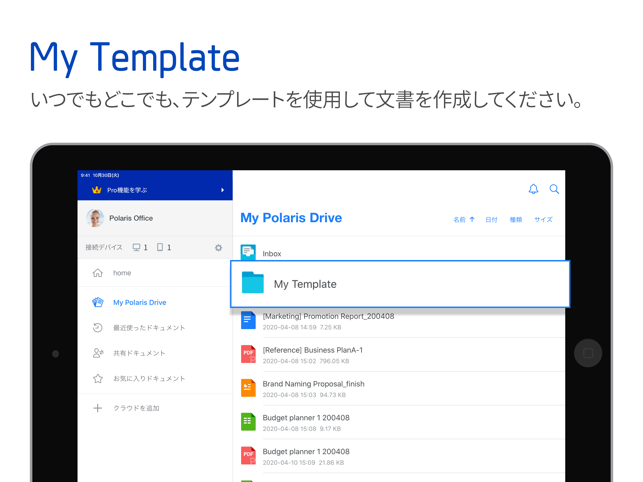Expand the Pro機能を学ぶ banner arrow

[222, 190]
